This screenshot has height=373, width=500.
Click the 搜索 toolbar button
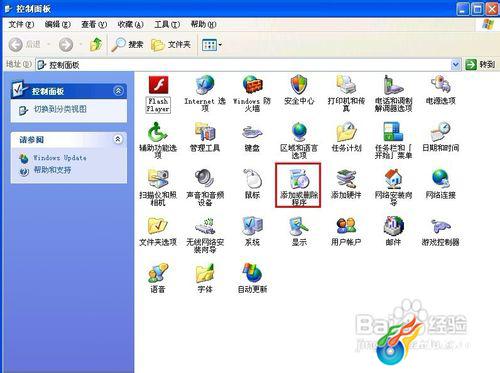(x=127, y=44)
